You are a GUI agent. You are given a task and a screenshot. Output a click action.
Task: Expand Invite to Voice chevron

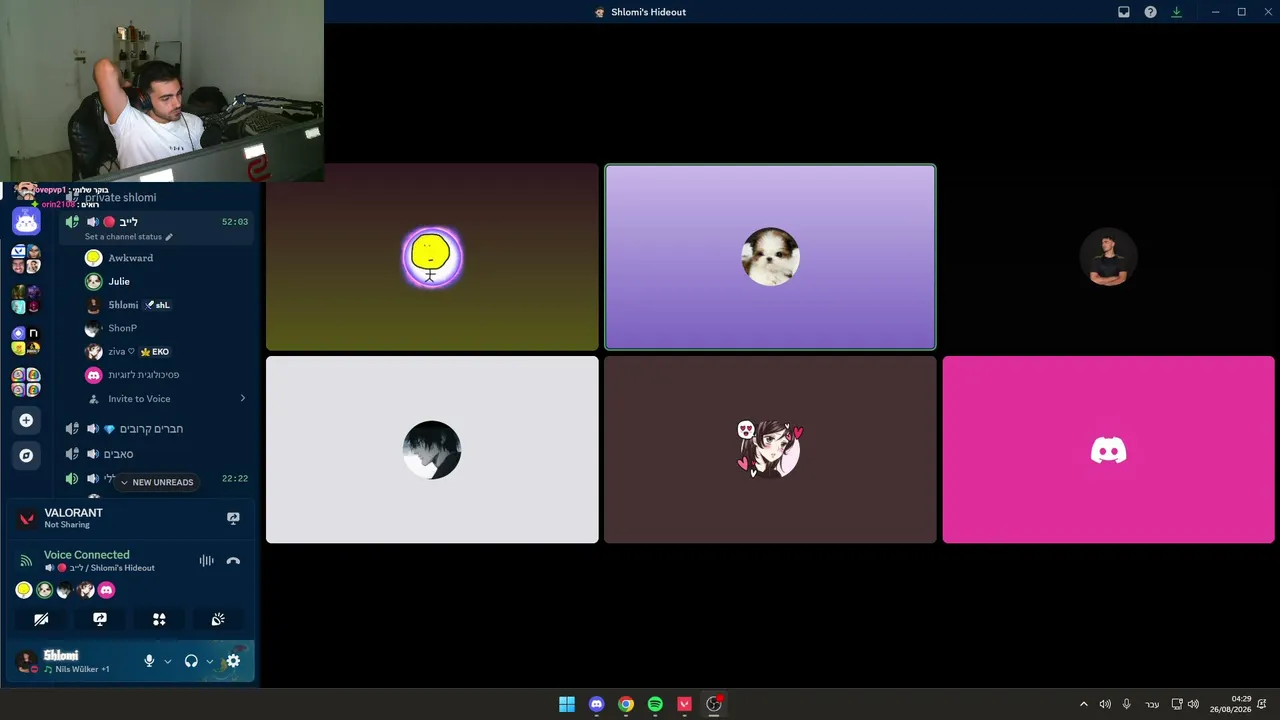coord(242,399)
